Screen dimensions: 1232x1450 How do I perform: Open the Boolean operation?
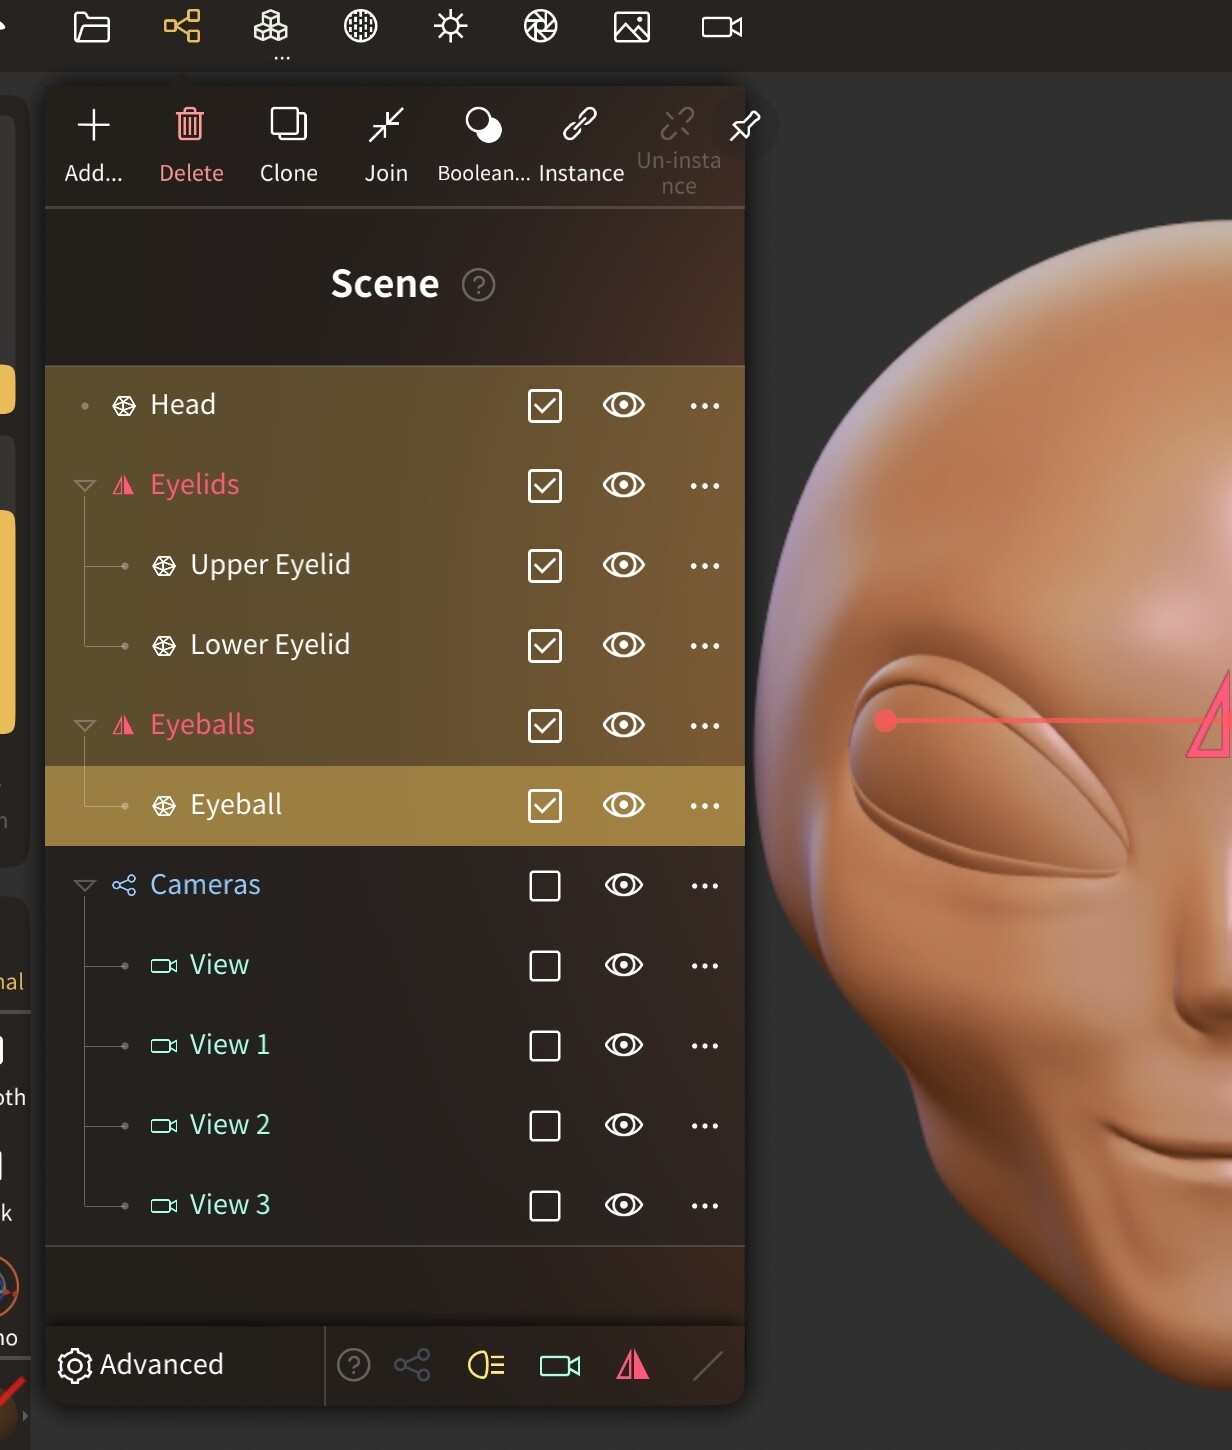pyautogui.click(x=484, y=147)
